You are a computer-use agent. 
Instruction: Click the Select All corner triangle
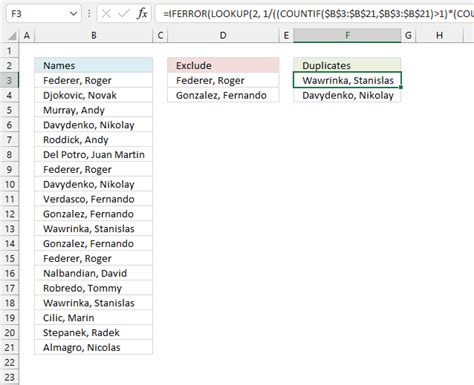point(12,36)
